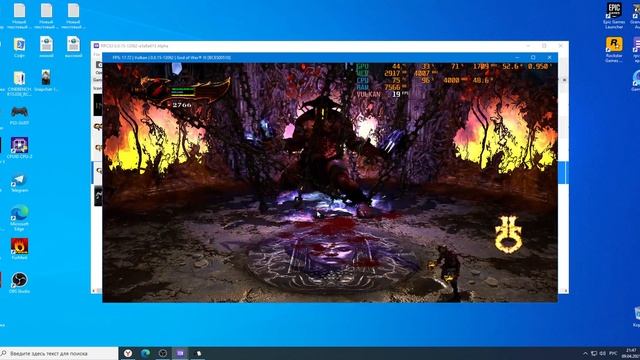Click the Yandex Browser taskbar icon
Viewport: 640px width, 360px height.
point(128,353)
